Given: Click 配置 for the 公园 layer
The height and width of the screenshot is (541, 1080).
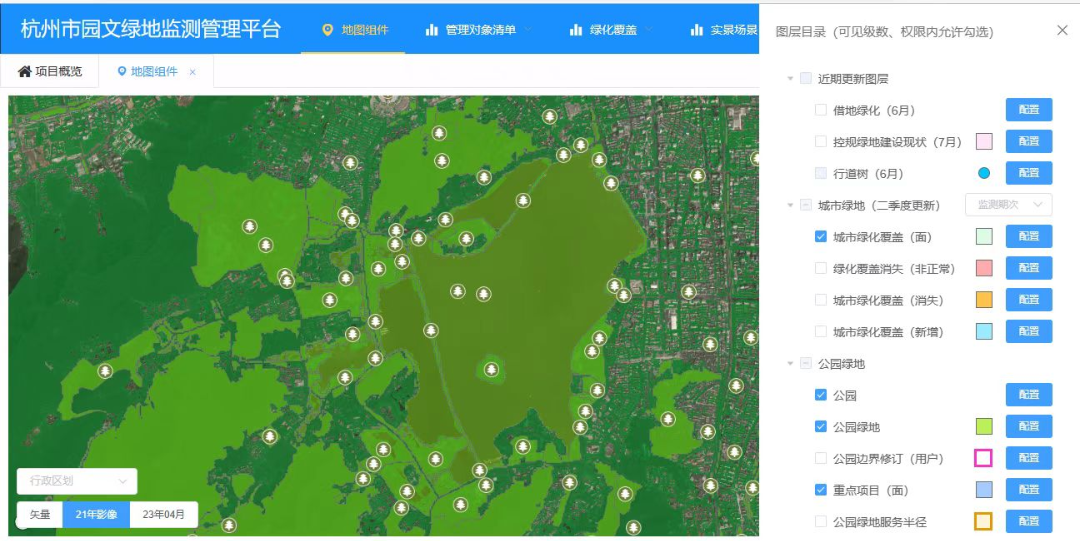Looking at the screenshot, I should [x=1028, y=395].
